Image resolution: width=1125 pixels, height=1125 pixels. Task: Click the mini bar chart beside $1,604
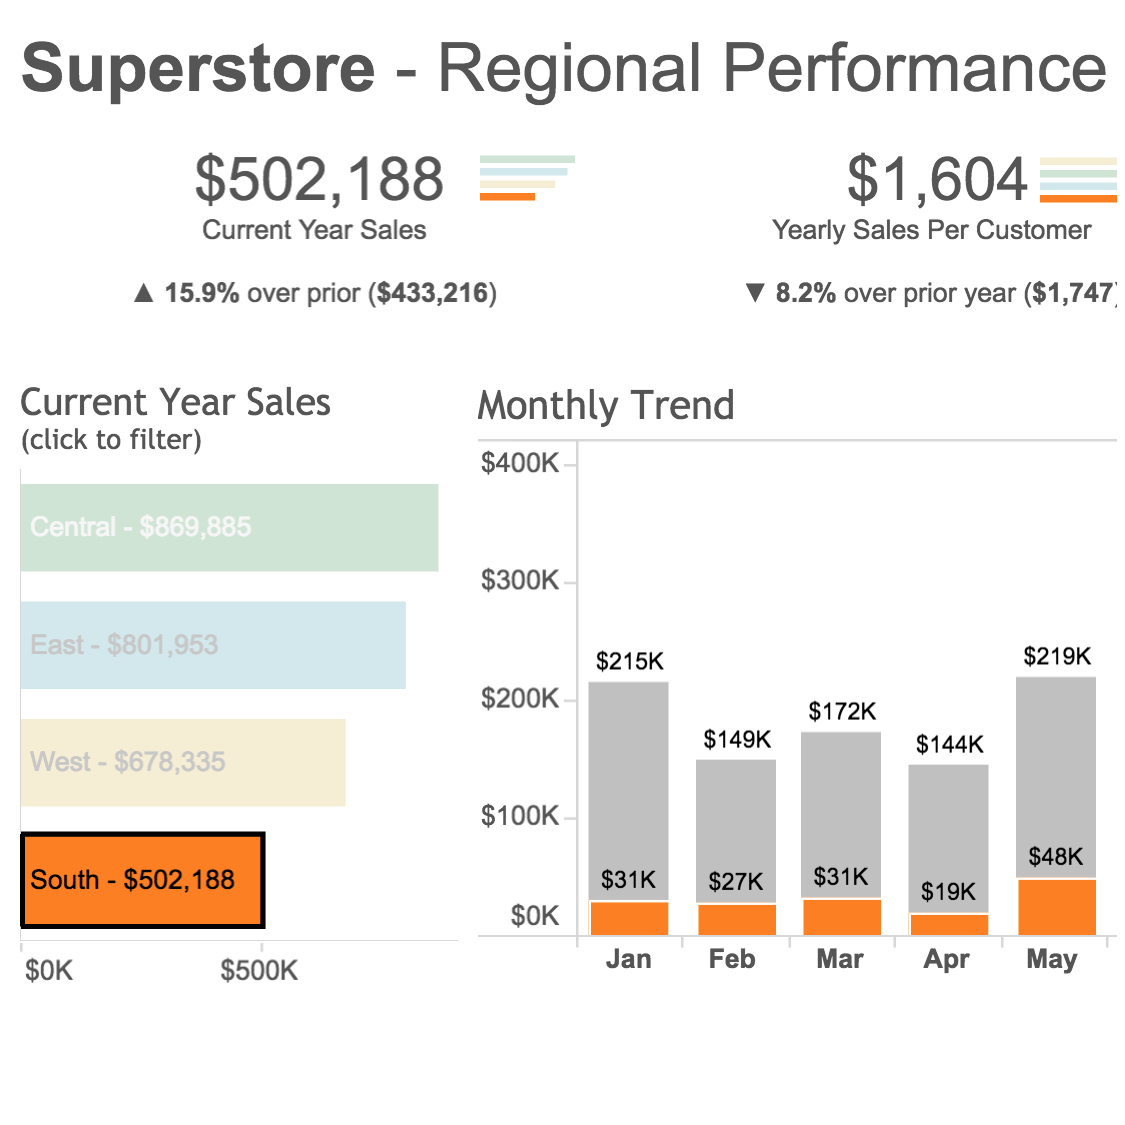pos(1078,180)
